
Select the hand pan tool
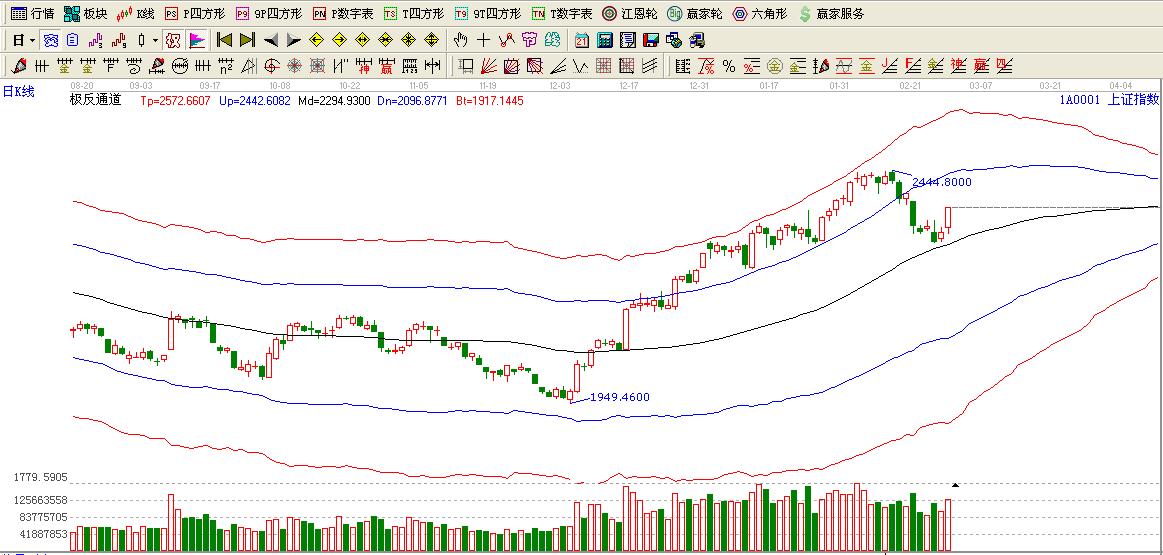point(460,40)
